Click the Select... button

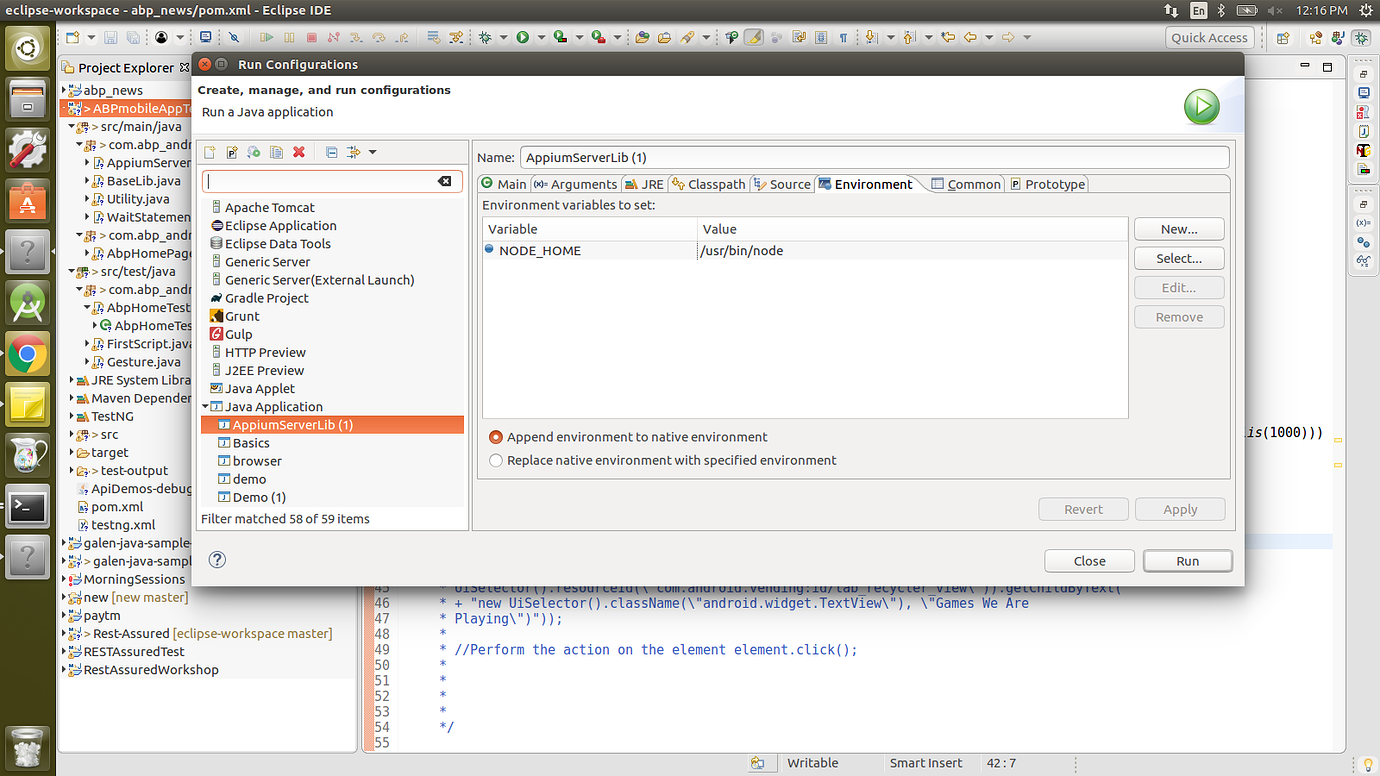point(1179,258)
